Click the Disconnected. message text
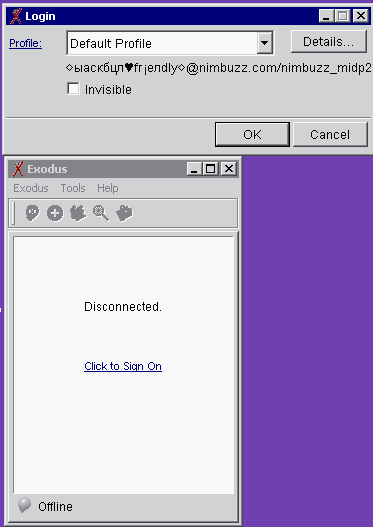This screenshot has width=373, height=527. (123, 307)
